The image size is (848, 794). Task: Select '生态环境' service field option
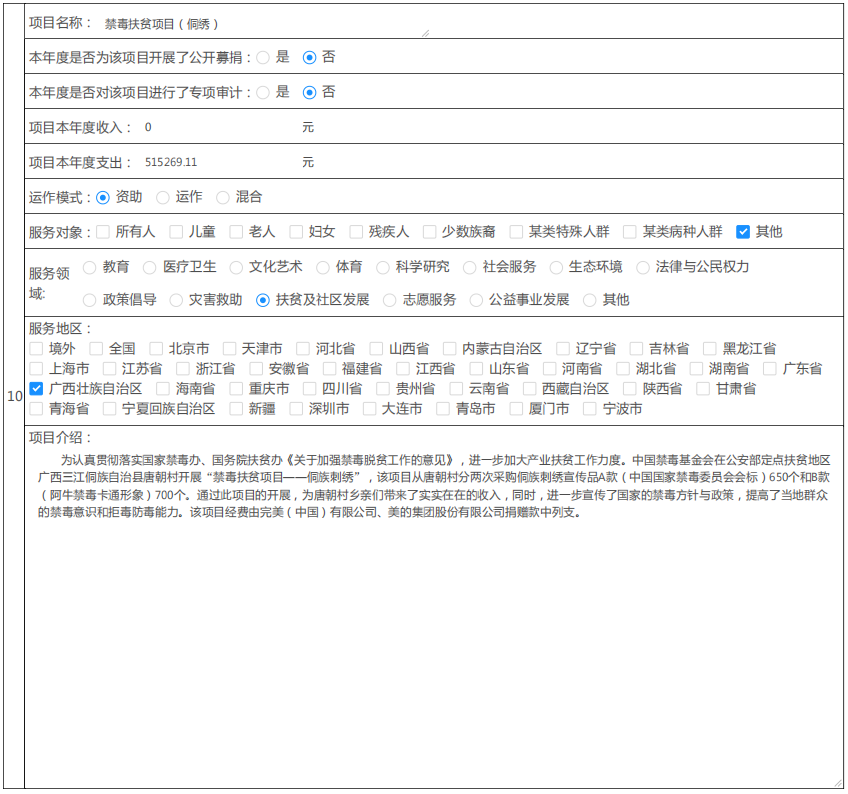click(556, 267)
